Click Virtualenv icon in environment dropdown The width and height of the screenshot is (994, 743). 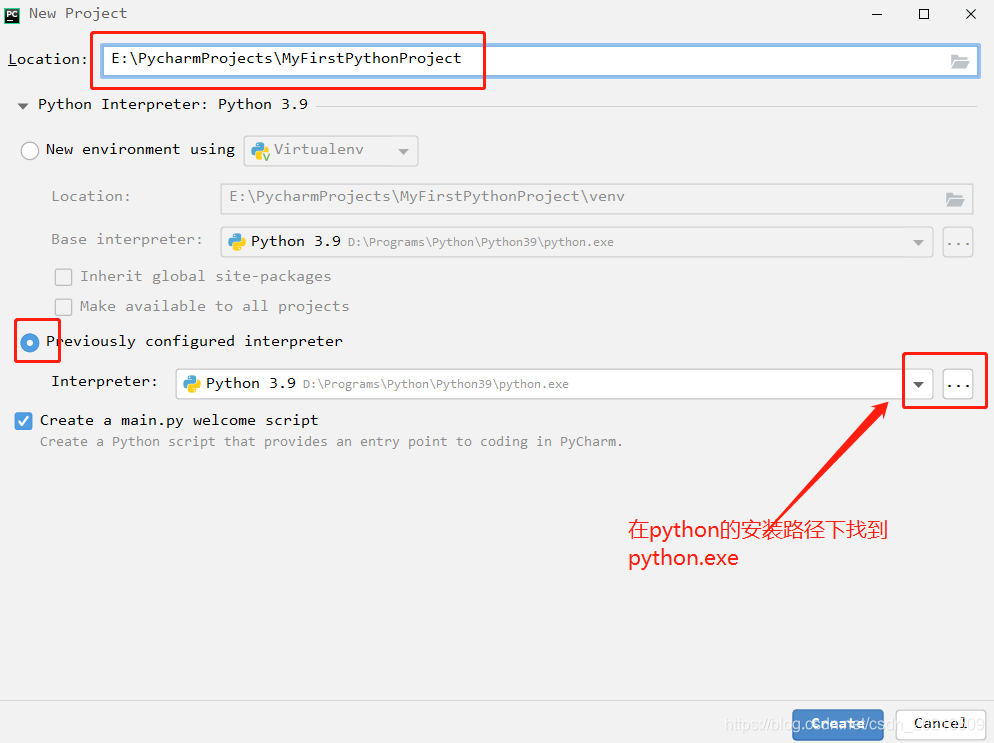(260, 151)
